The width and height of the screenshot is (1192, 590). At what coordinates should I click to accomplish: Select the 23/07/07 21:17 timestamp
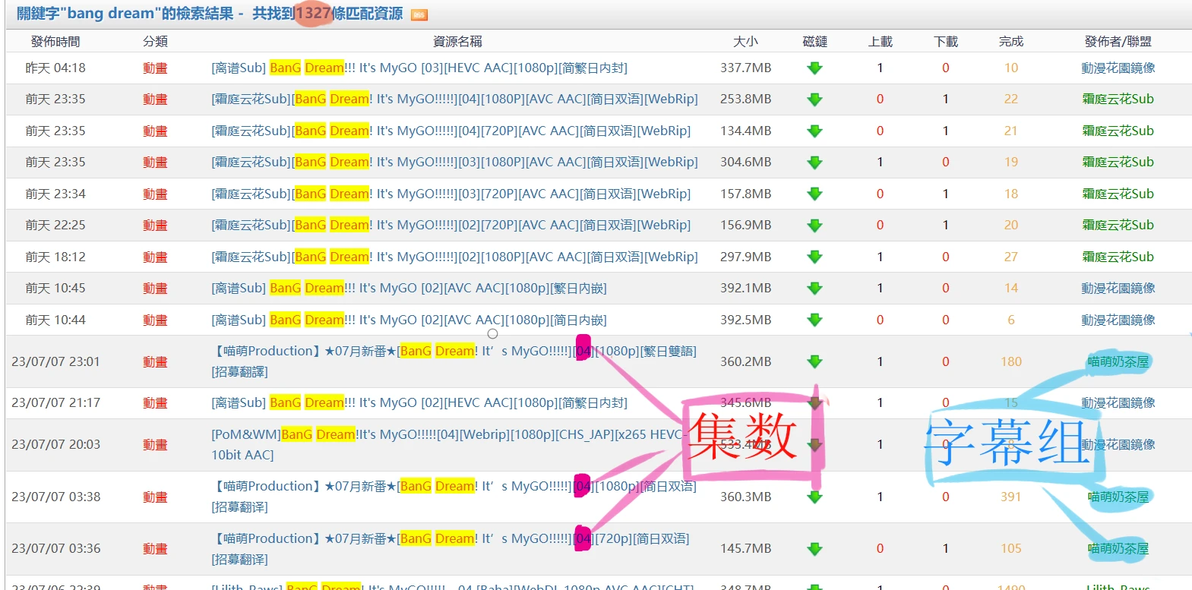55,403
